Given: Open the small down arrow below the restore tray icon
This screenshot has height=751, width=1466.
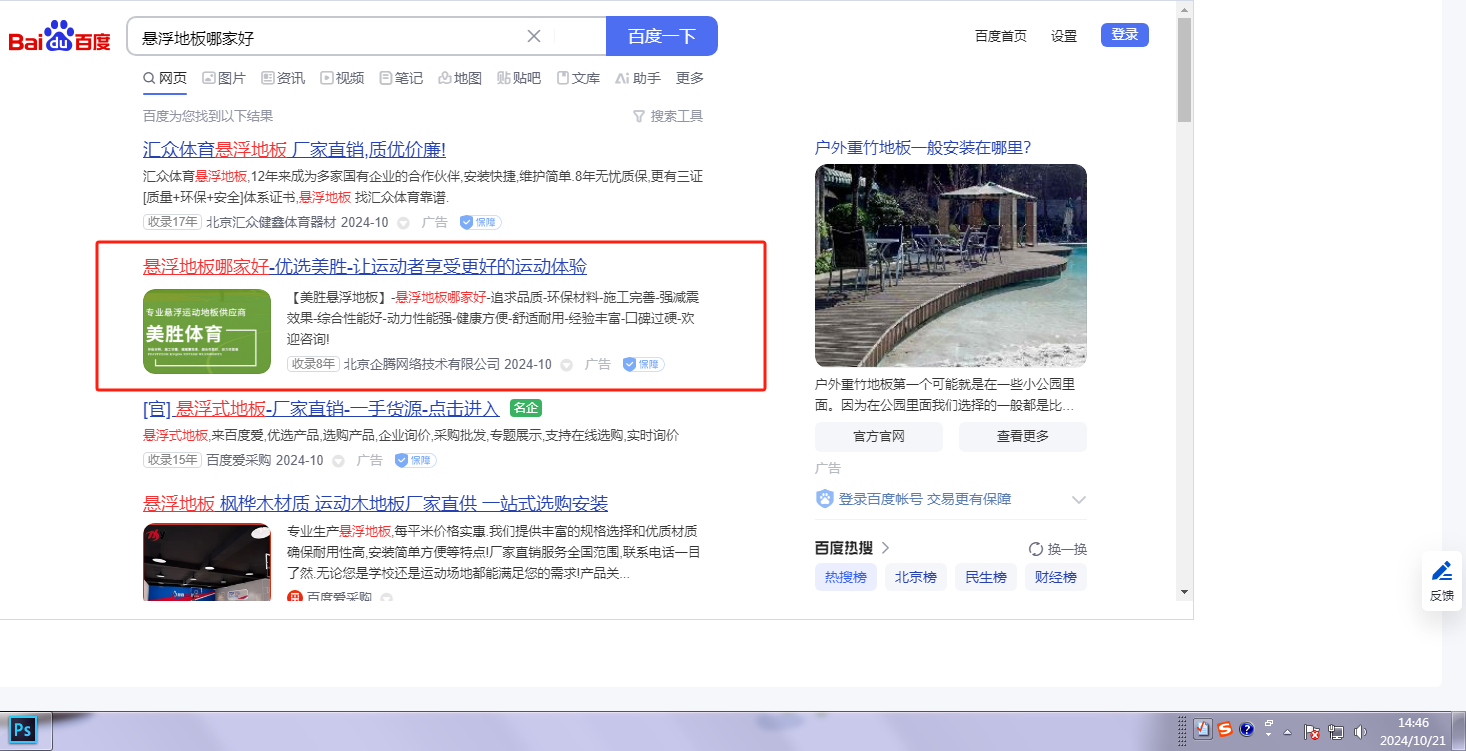Looking at the screenshot, I should pyautogui.click(x=1269, y=736).
